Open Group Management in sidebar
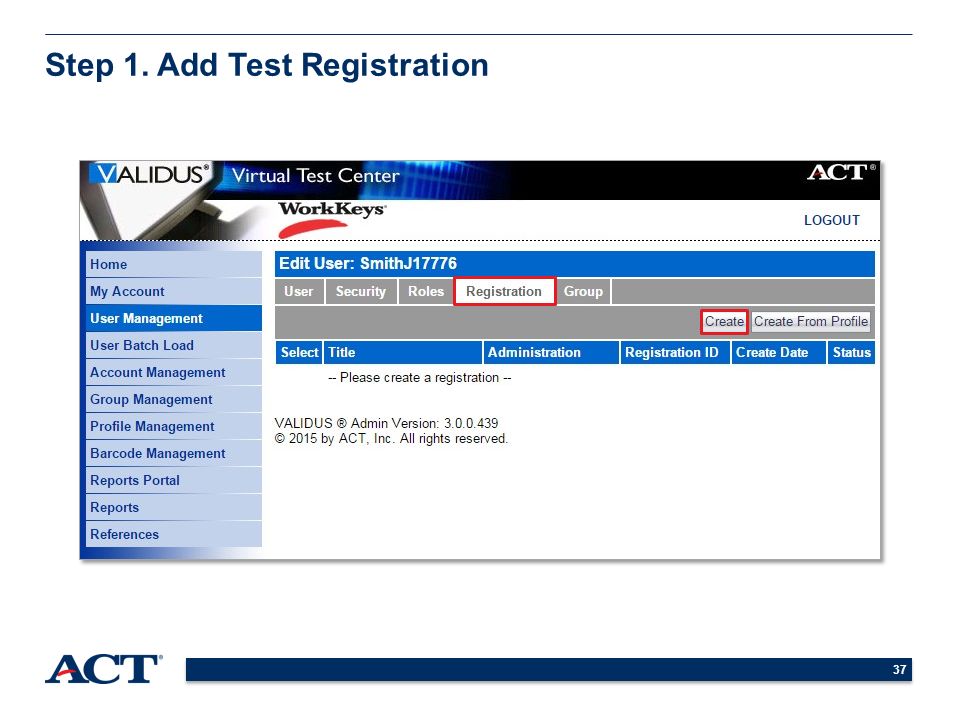This screenshot has height=720, width=960. [x=174, y=399]
